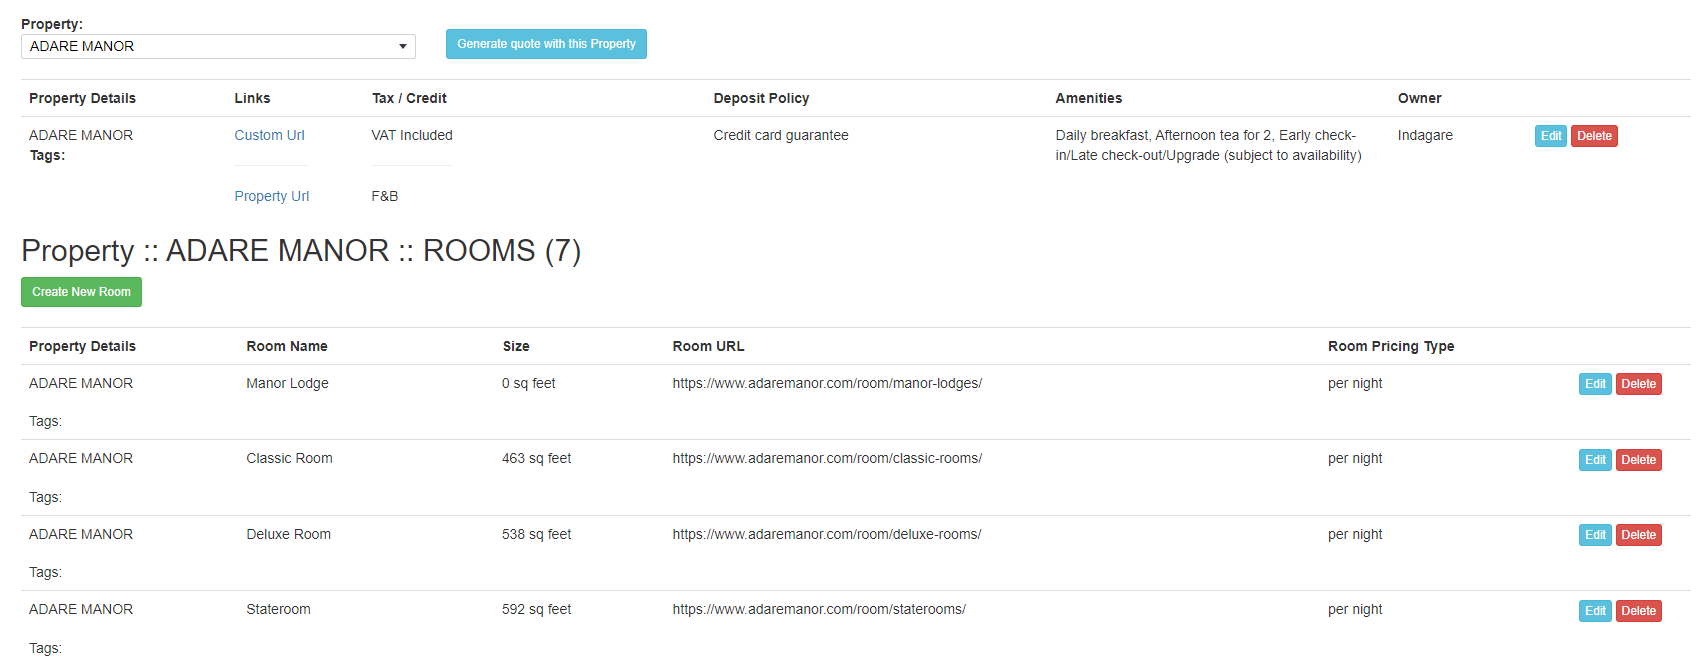Viewport: 1703px width, 664px height.
Task: Click the Size column header
Action: [516, 346]
